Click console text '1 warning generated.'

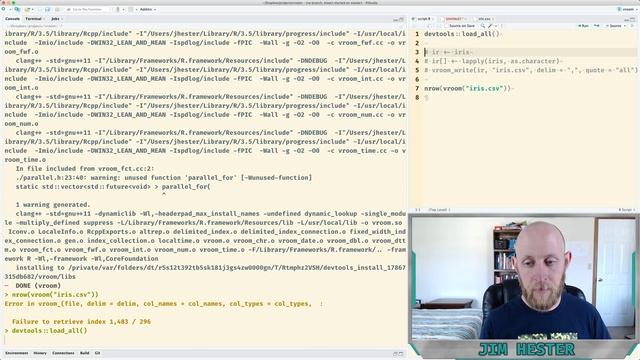[x=53, y=204]
